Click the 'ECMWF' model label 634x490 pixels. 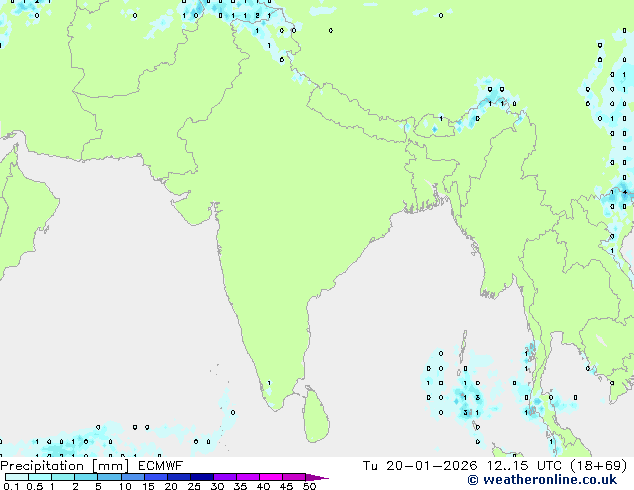click(x=161, y=466)
